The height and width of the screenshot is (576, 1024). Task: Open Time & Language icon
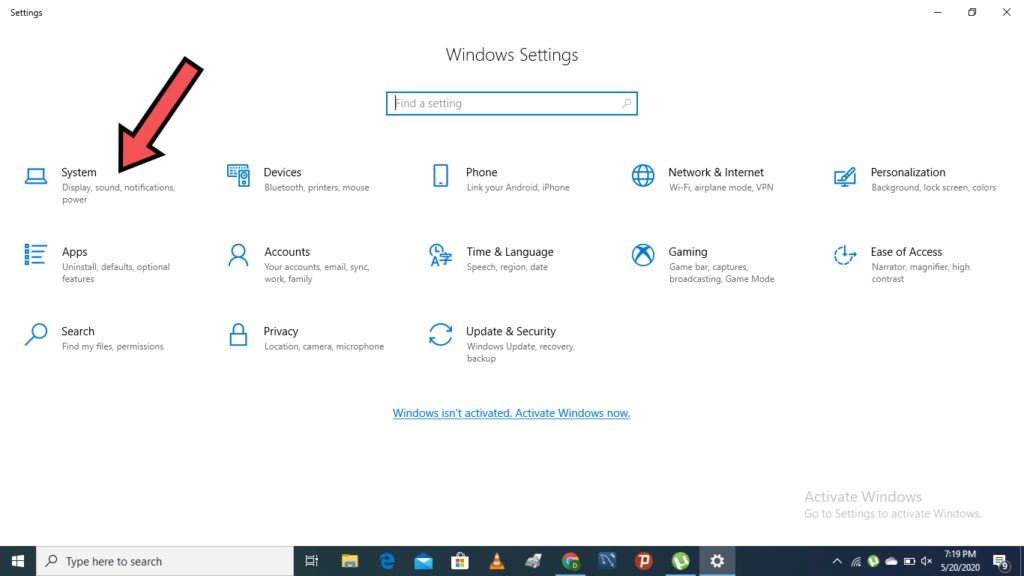pos(441,255)
